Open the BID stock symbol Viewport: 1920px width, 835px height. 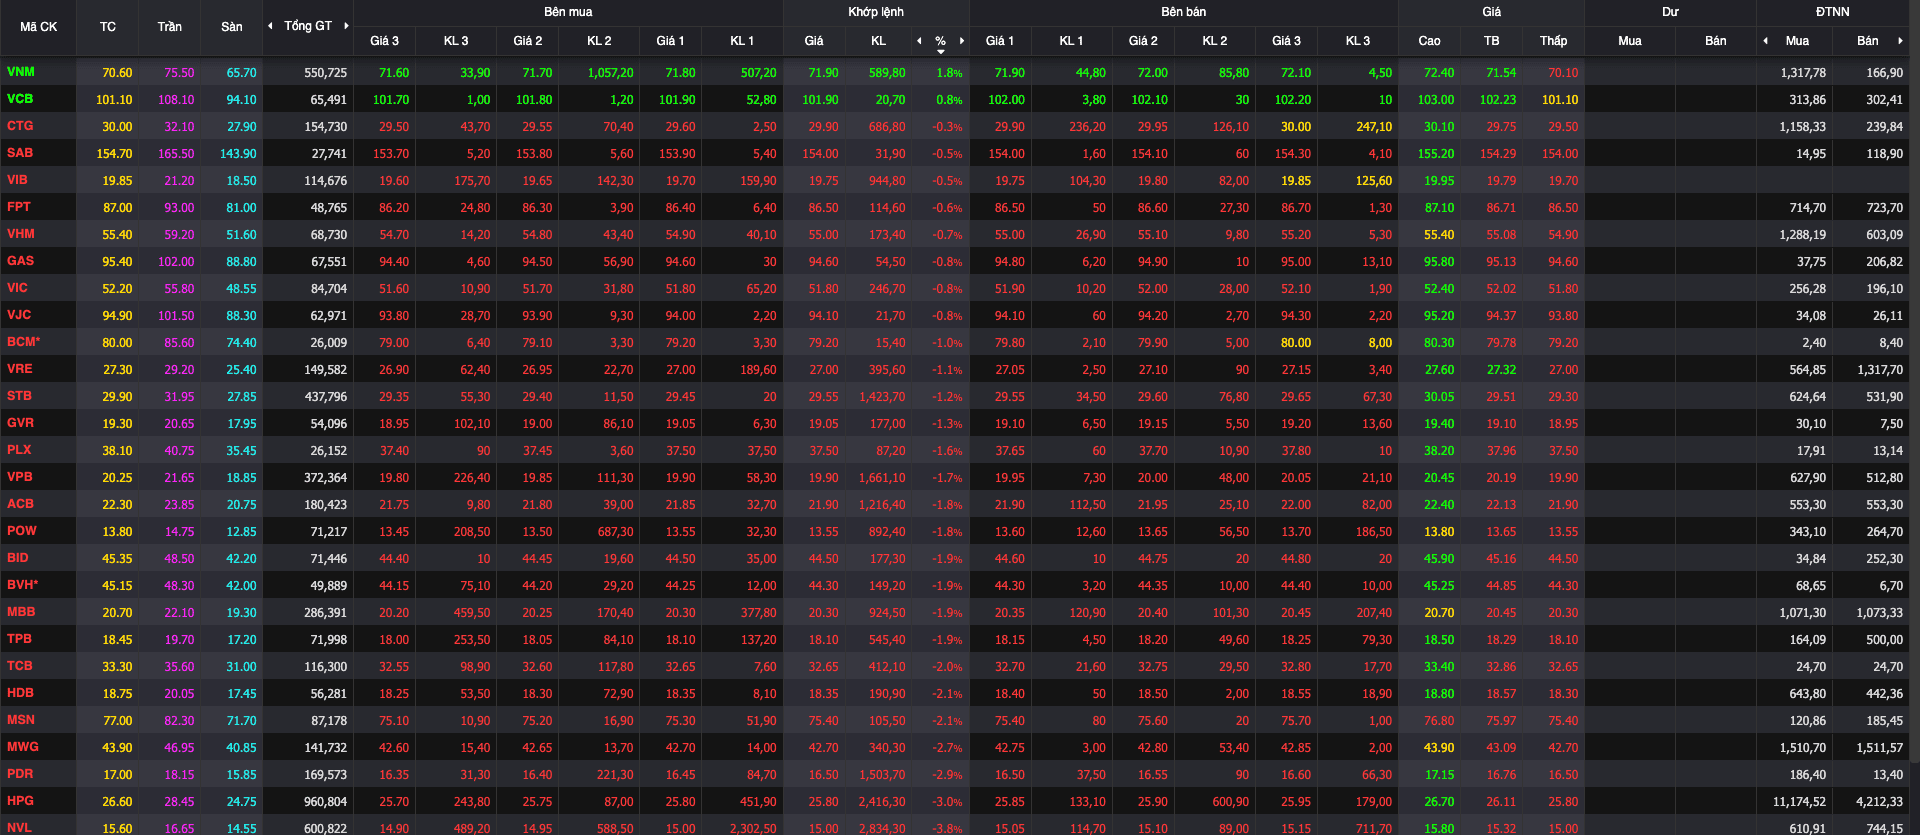pos(18,558)
